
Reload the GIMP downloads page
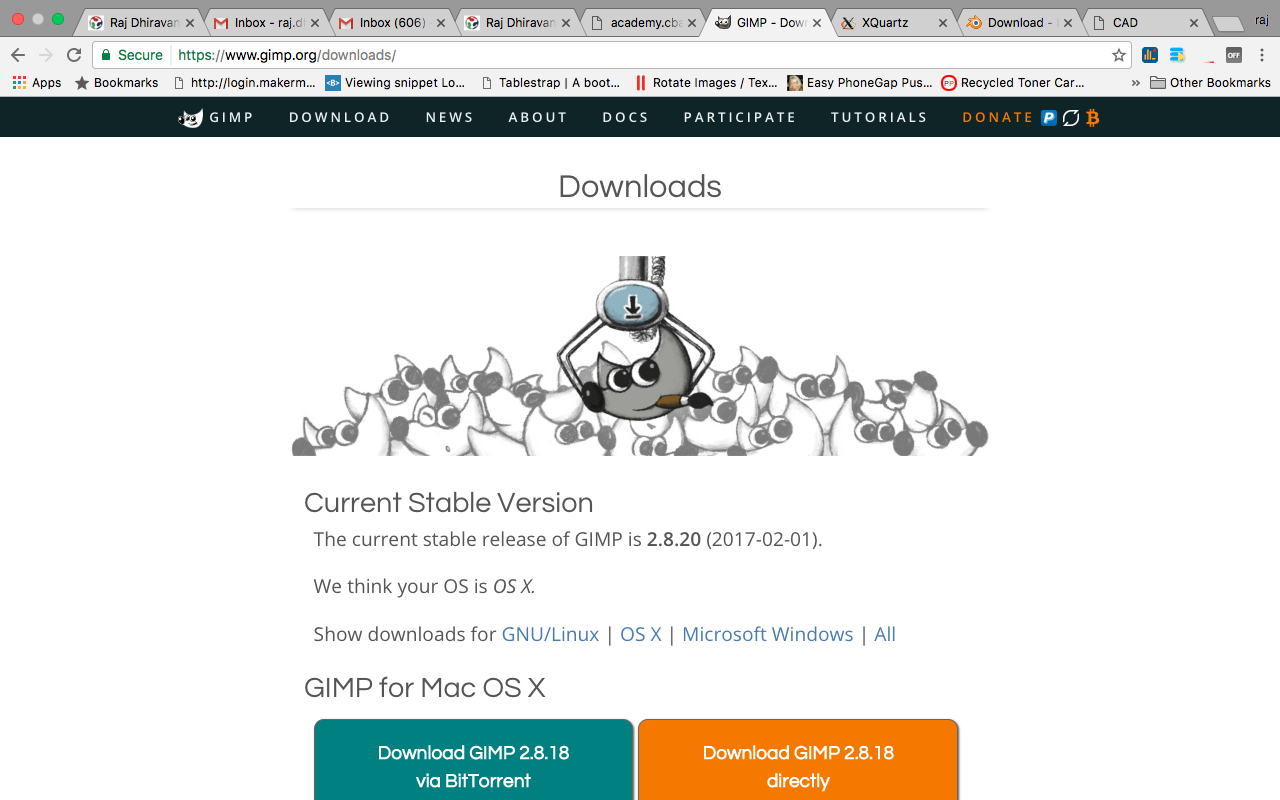click(x=74, y=55)
